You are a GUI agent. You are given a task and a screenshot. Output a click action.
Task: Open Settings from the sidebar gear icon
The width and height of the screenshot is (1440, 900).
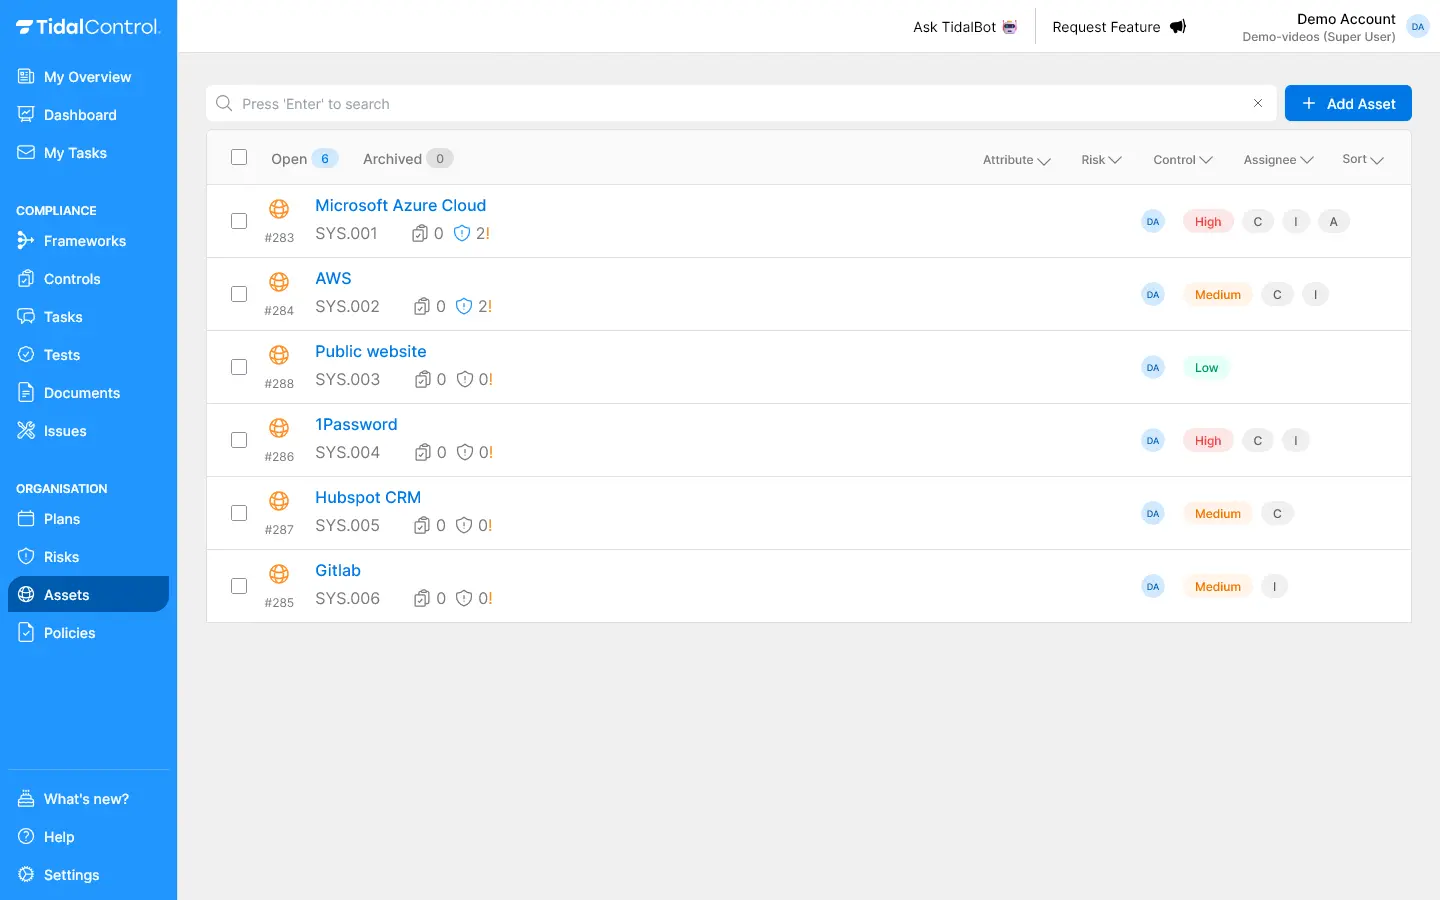pyautogui.click(x=26, y=874)
